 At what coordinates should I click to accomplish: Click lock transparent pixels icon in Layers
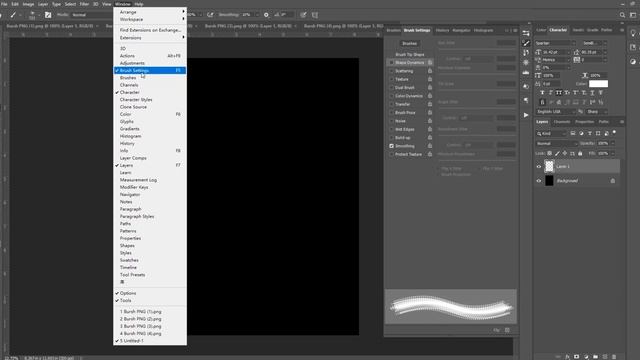(549, 153)
